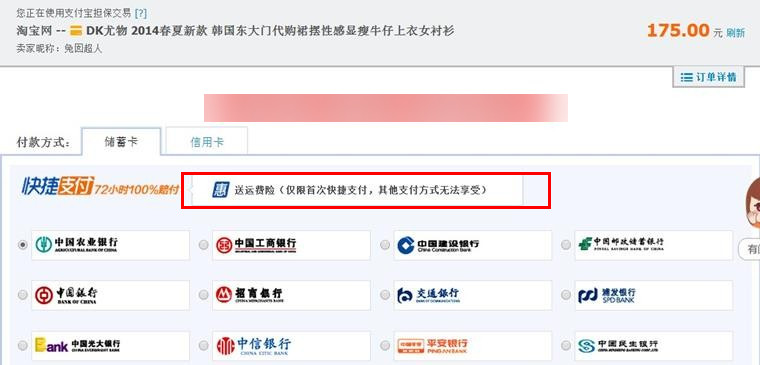This screenshot has width=760, height=365.
Task: Click the 刷新 refresh link
Action: (x=735, y=33)
